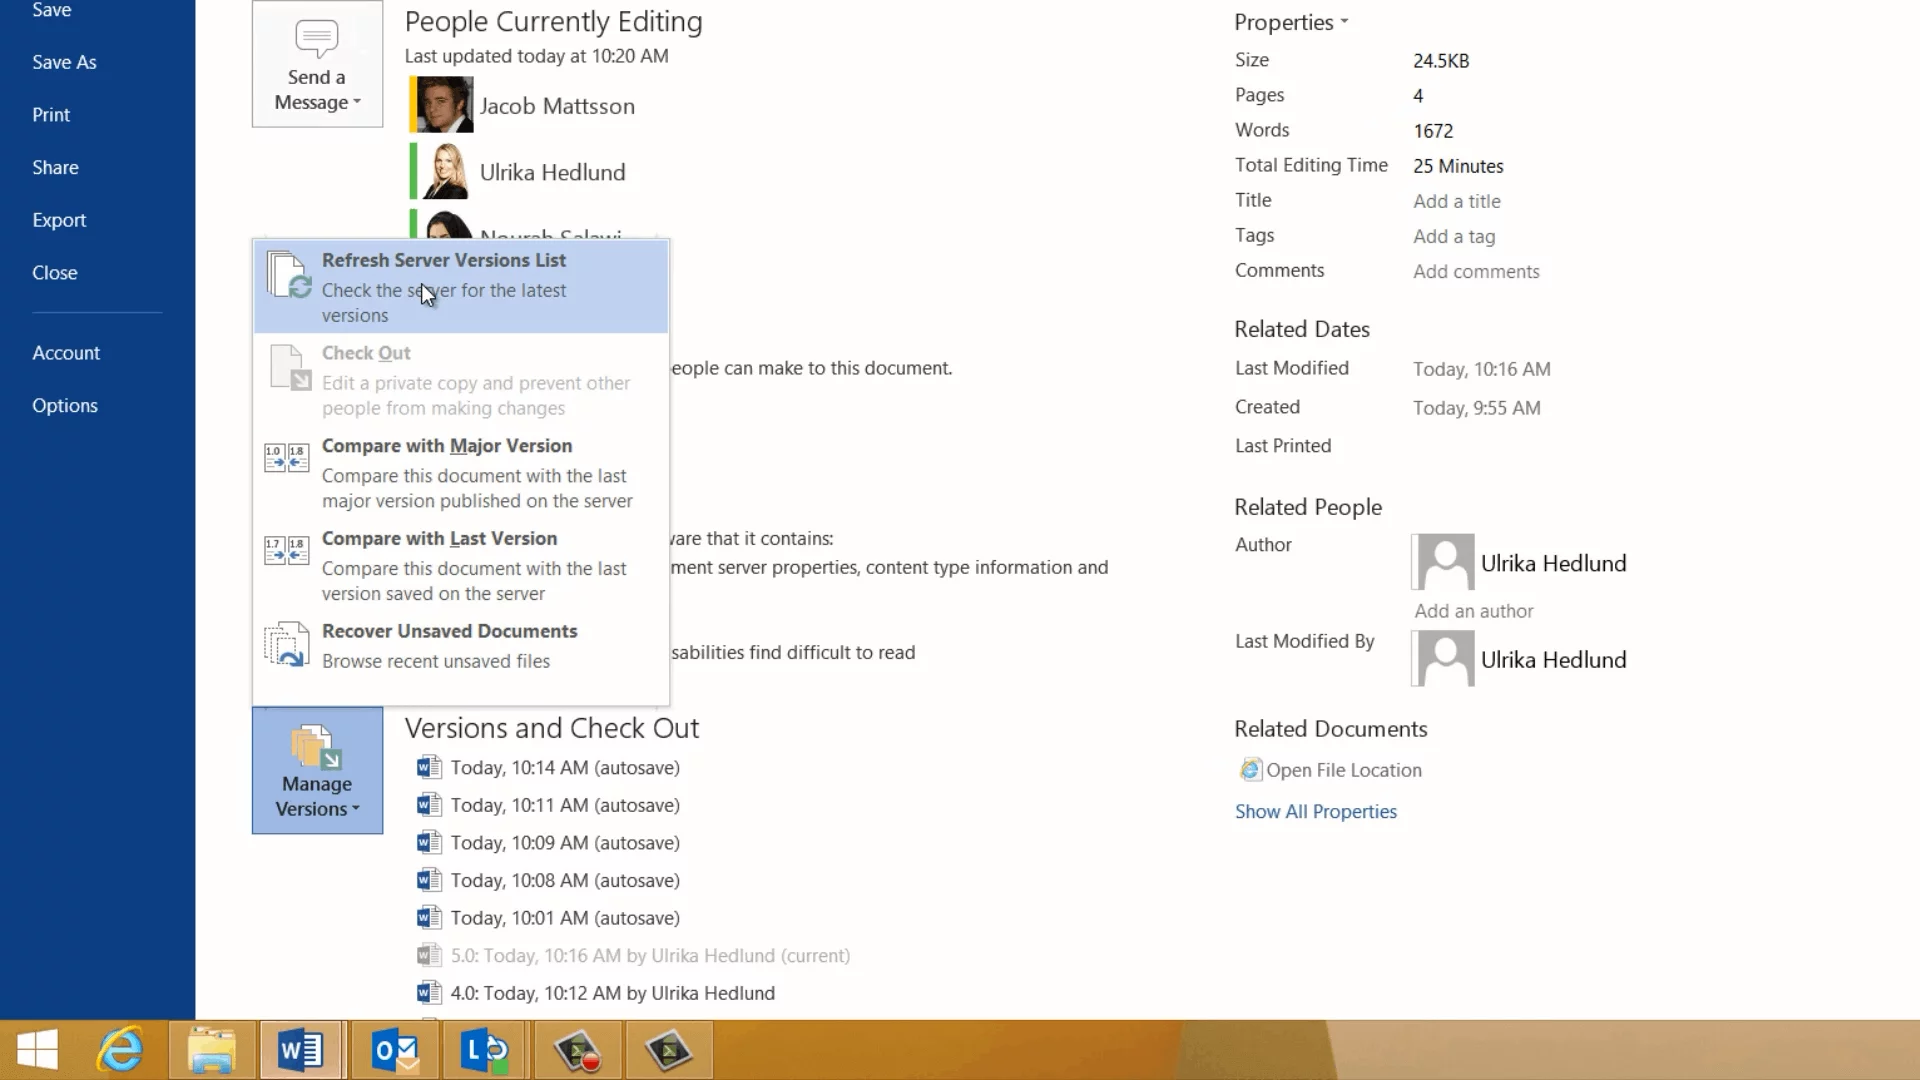Image resolution: width=1920 pixels, height=1080 pixels.
Task: Click the Add a title field
Action: 1456,201
